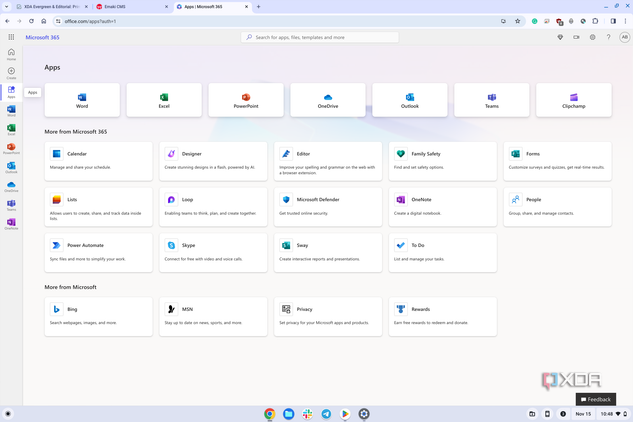Focus the search for apps and files box
The width and height of the screenshot is (633, 422).
click(x=320, y=37)
